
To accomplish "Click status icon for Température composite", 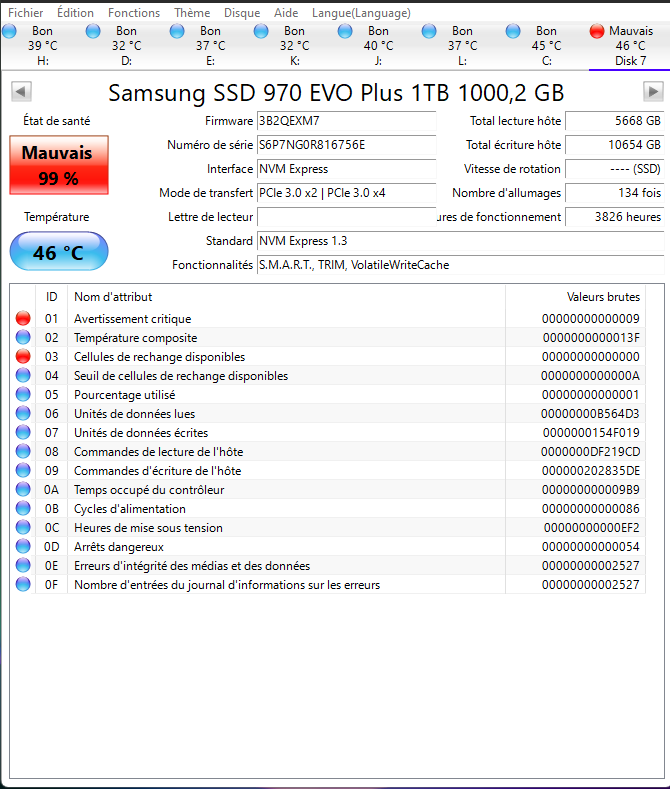I will coord(23,337).
